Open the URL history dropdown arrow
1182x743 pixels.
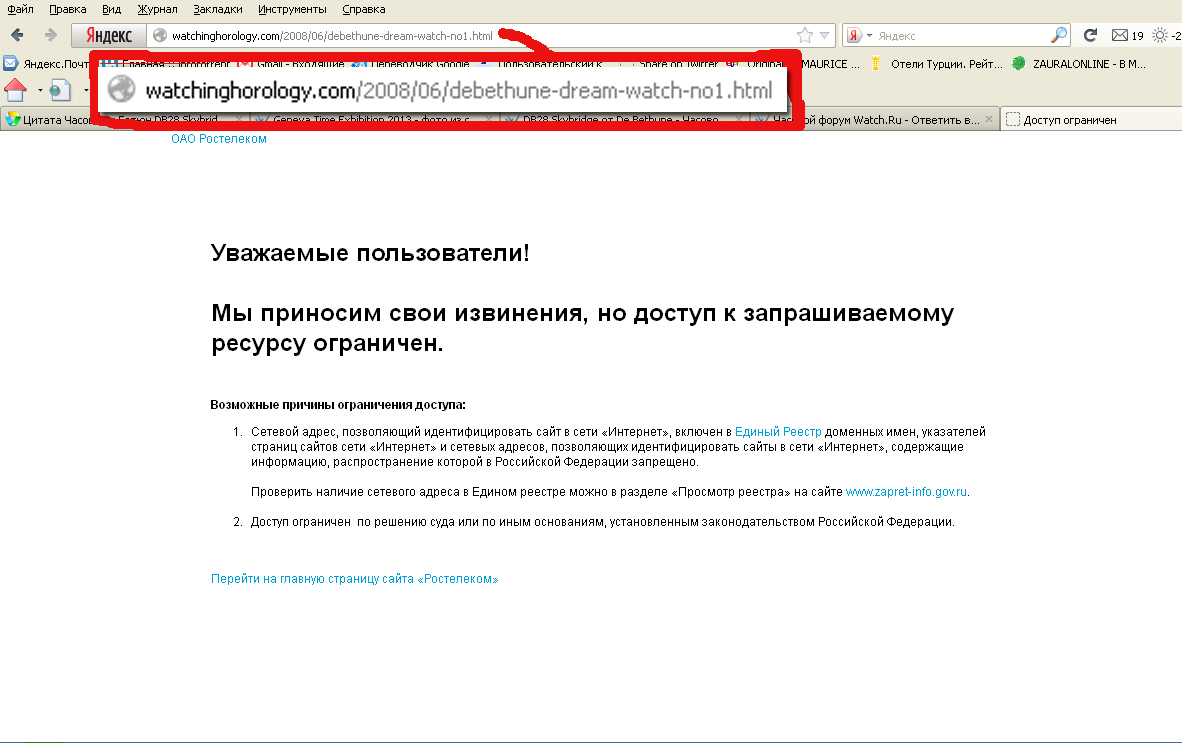(825, 35)
